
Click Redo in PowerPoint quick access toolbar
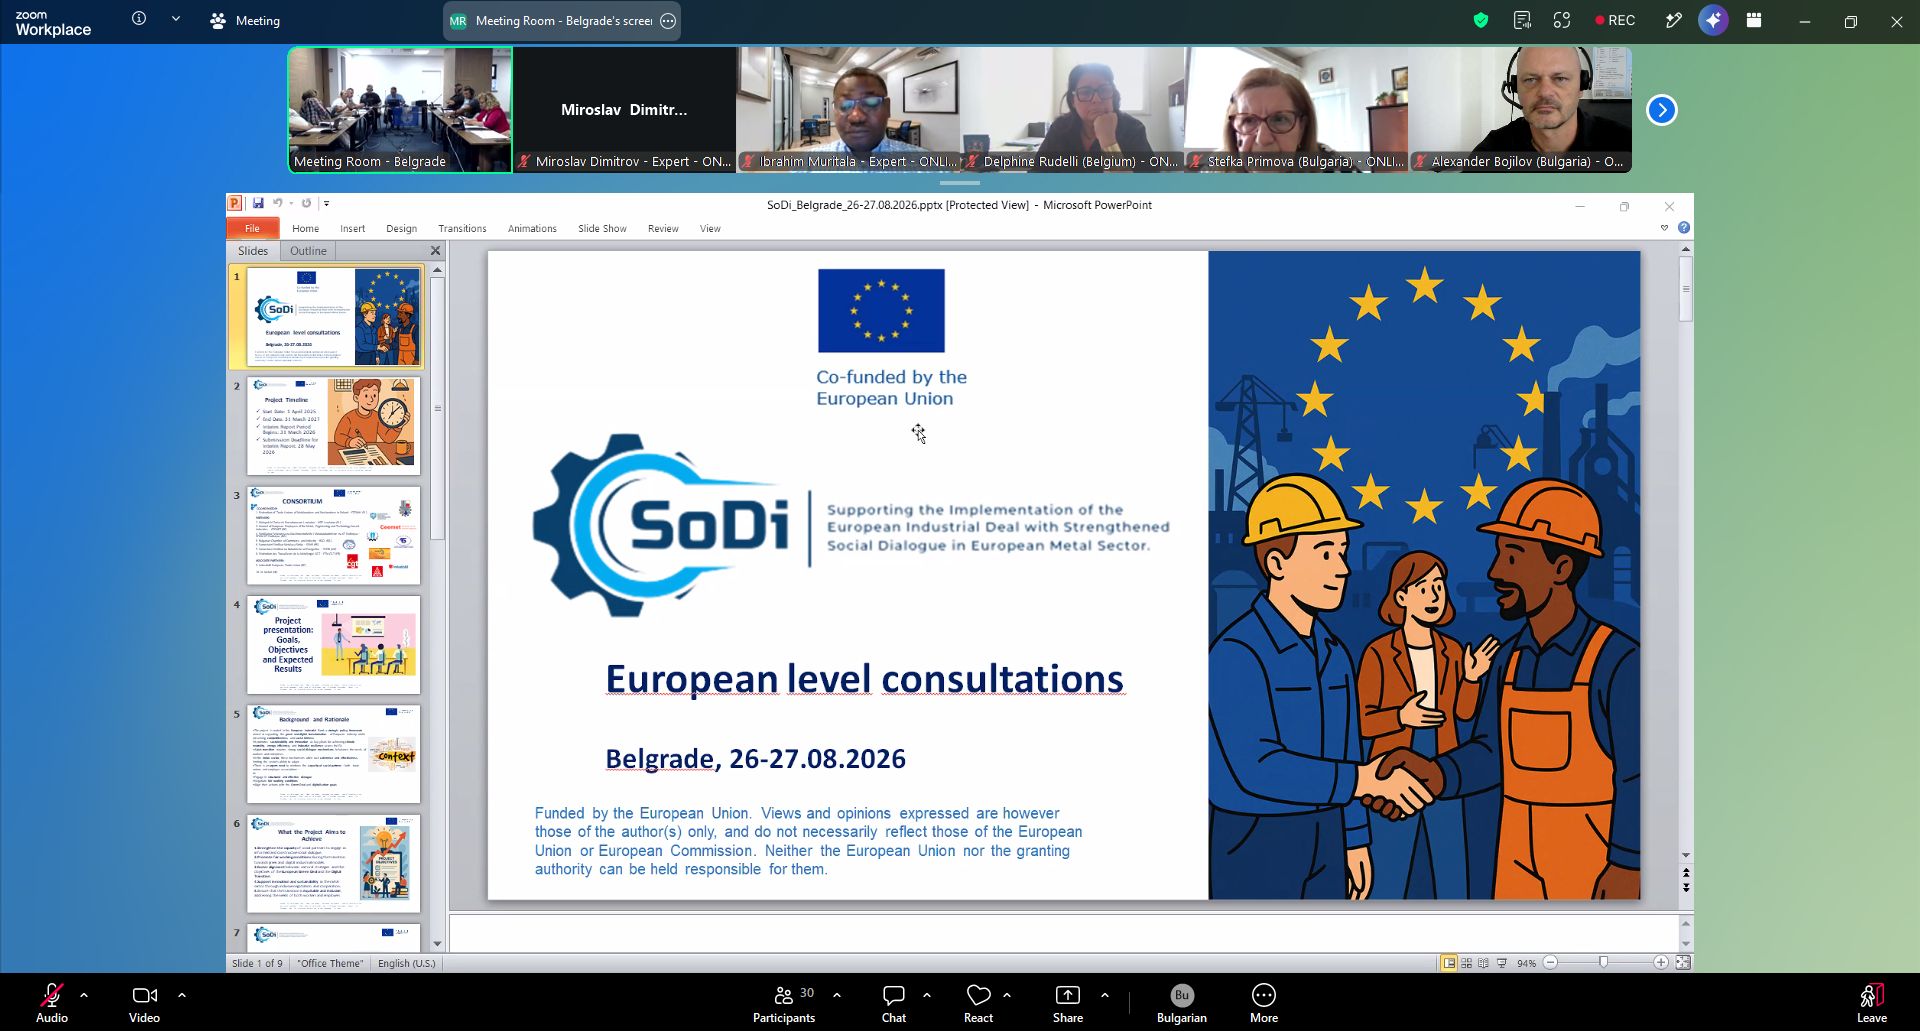(306, 203)
